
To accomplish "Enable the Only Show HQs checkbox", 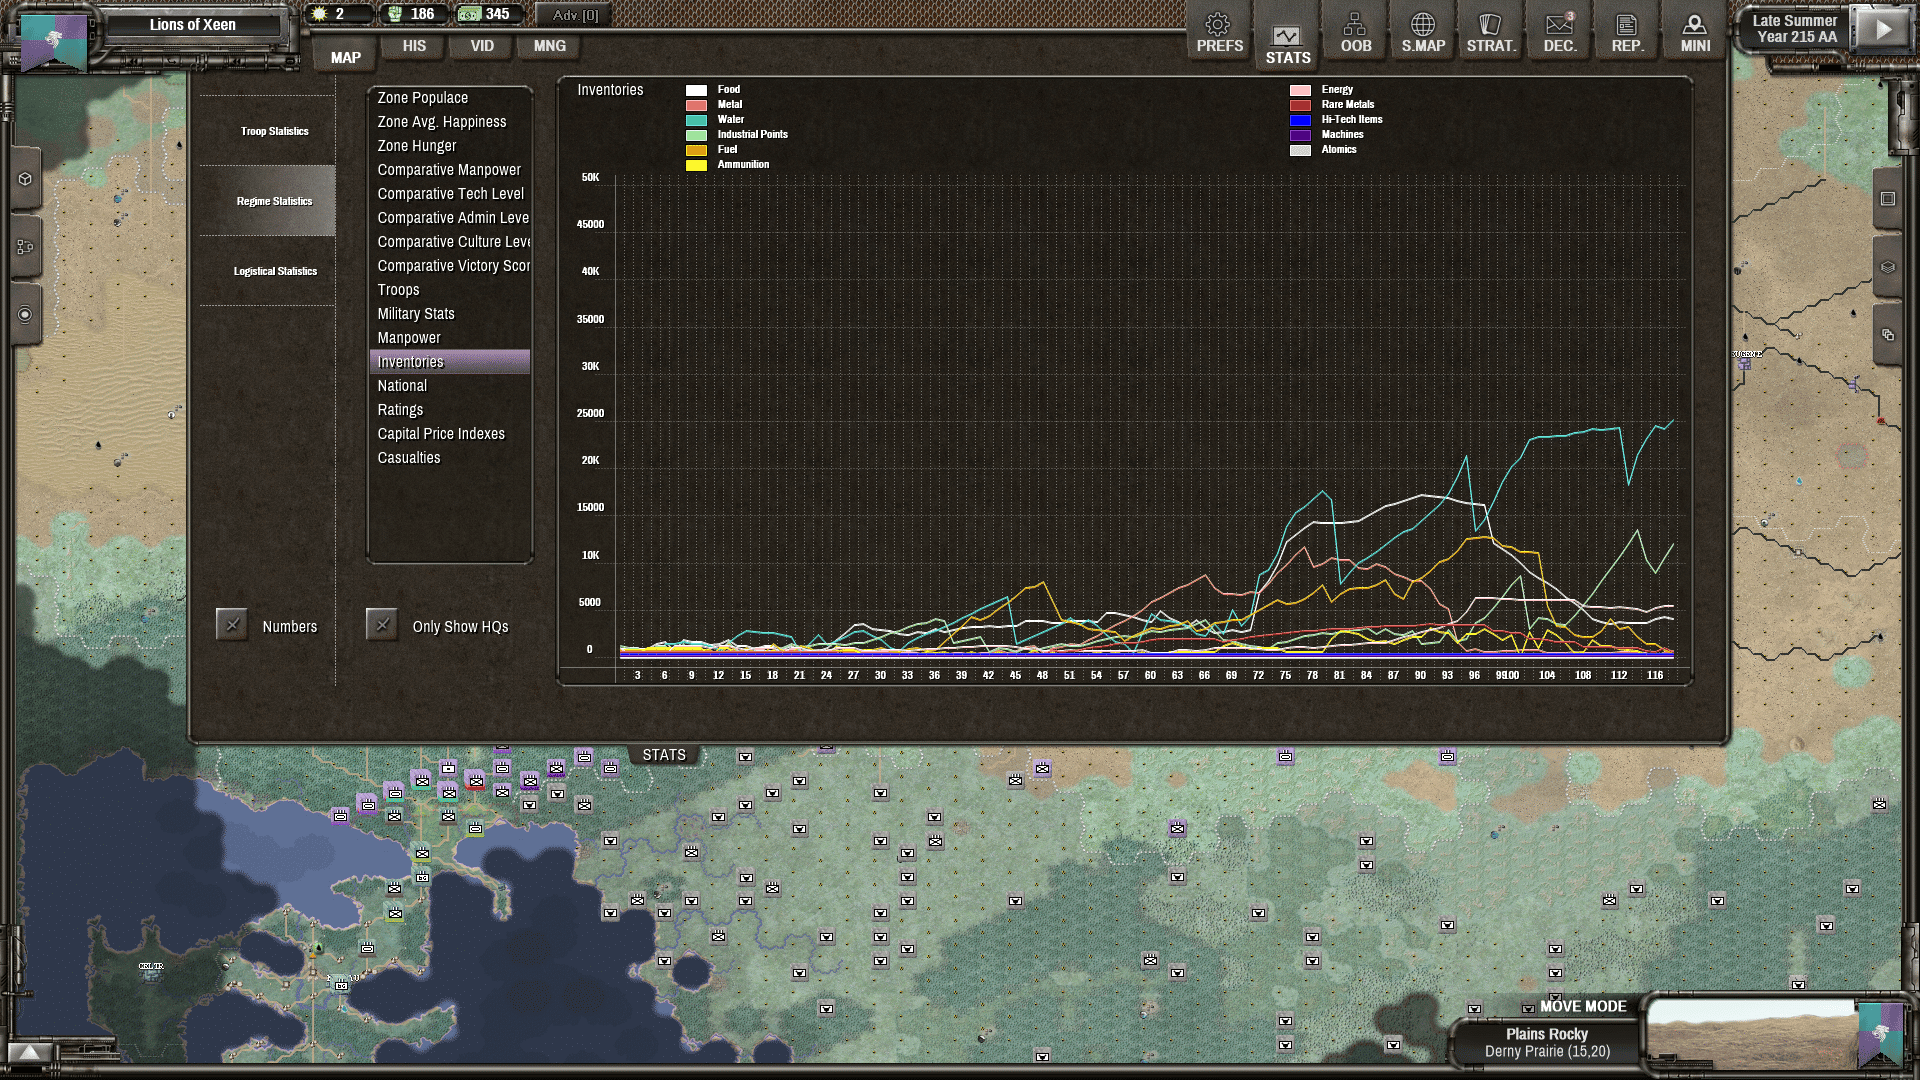I will (382, 625).
